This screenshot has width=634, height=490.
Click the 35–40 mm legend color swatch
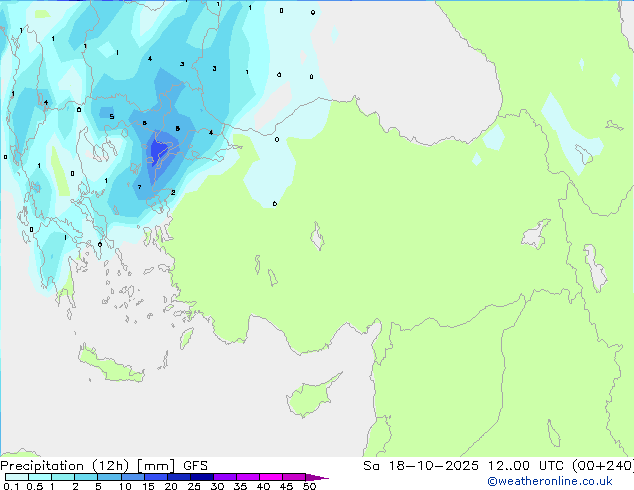(x=247, y=477)
